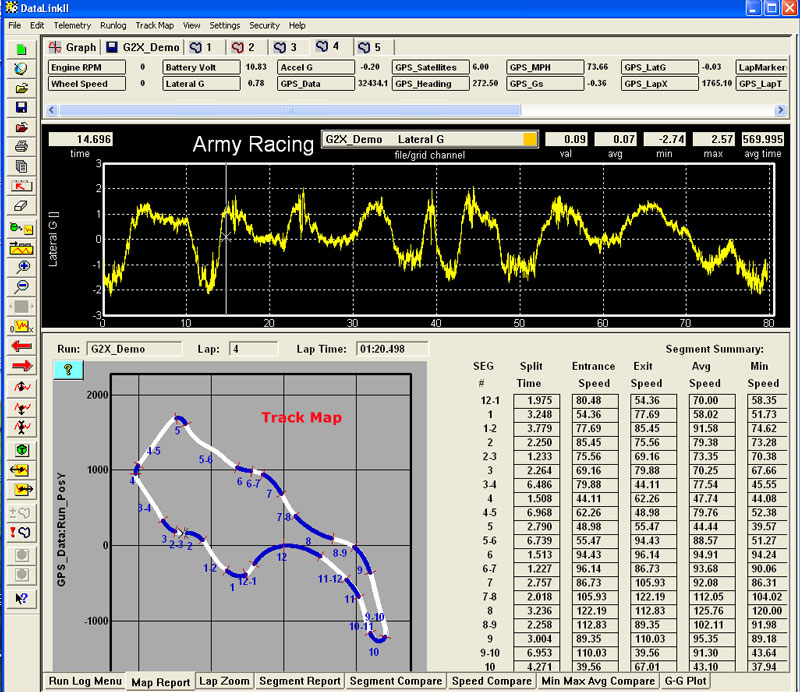Toggle the Lateral G channel button
Screen dimensions: 800x692
coord(192,84)
